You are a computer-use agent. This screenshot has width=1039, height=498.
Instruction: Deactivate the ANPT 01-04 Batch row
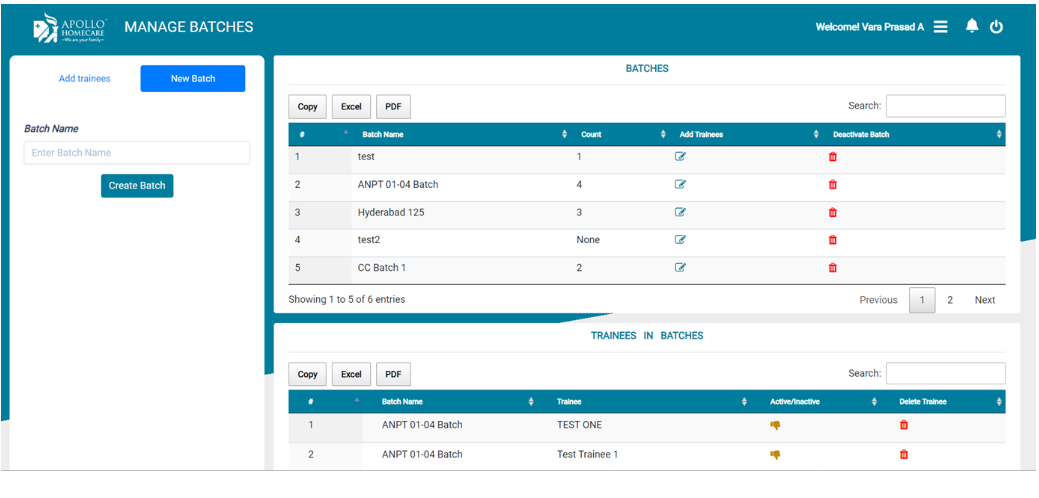coord(832,185)
